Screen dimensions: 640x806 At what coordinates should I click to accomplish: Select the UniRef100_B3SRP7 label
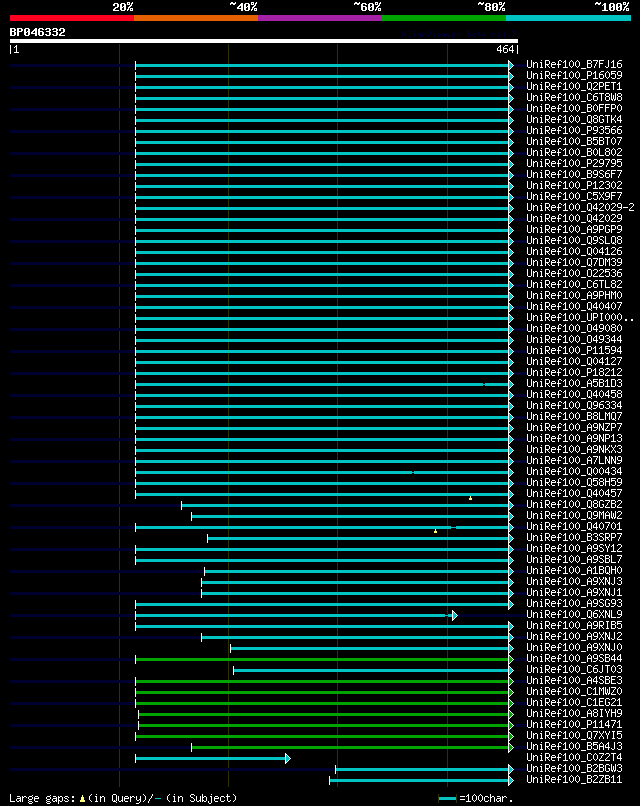click(x=574, y=537)
